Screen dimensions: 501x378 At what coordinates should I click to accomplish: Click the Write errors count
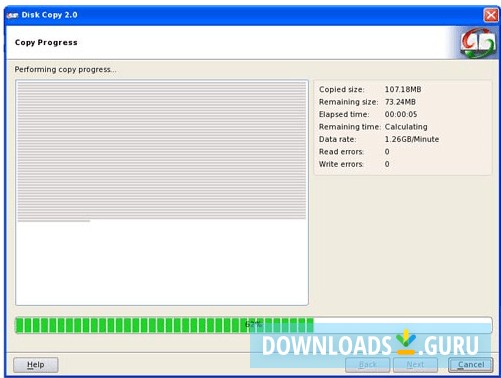(387, 164)
